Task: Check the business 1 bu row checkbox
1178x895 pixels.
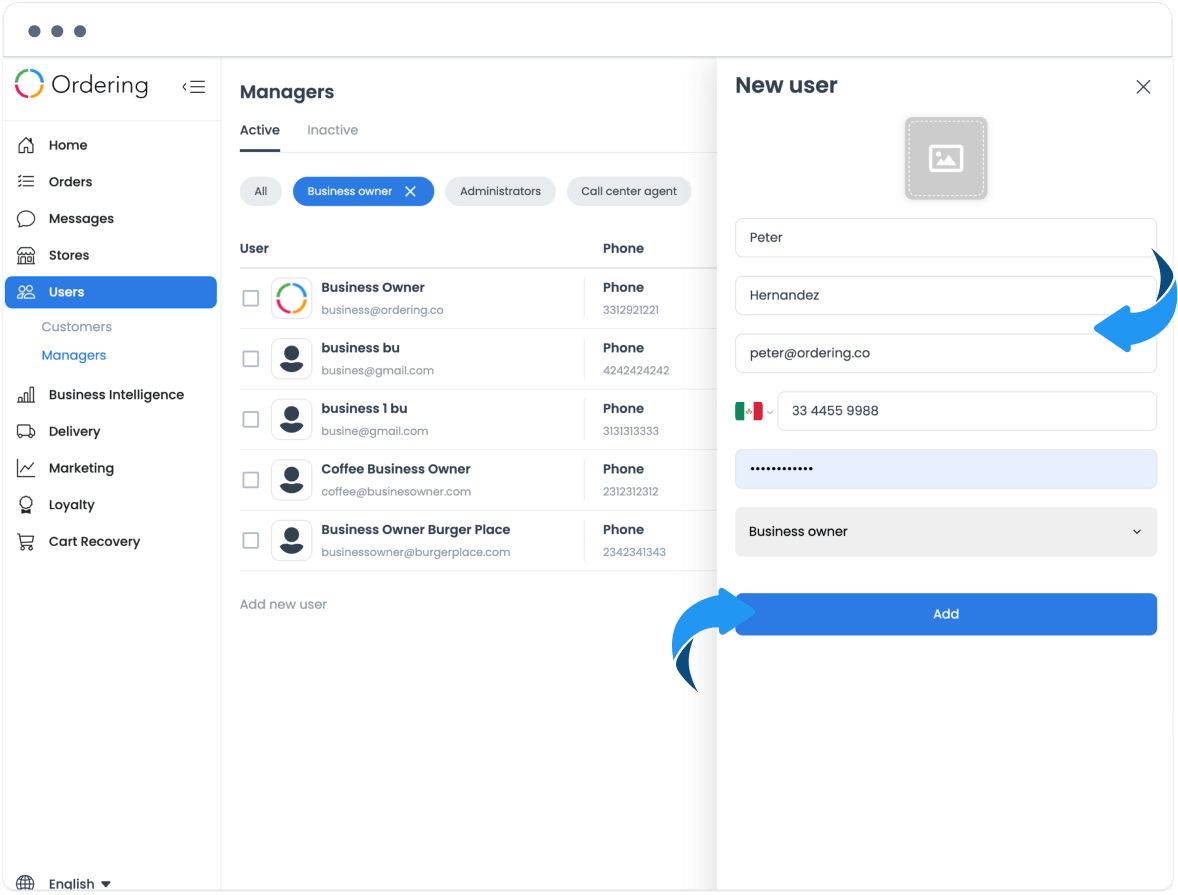Action: 251,419
